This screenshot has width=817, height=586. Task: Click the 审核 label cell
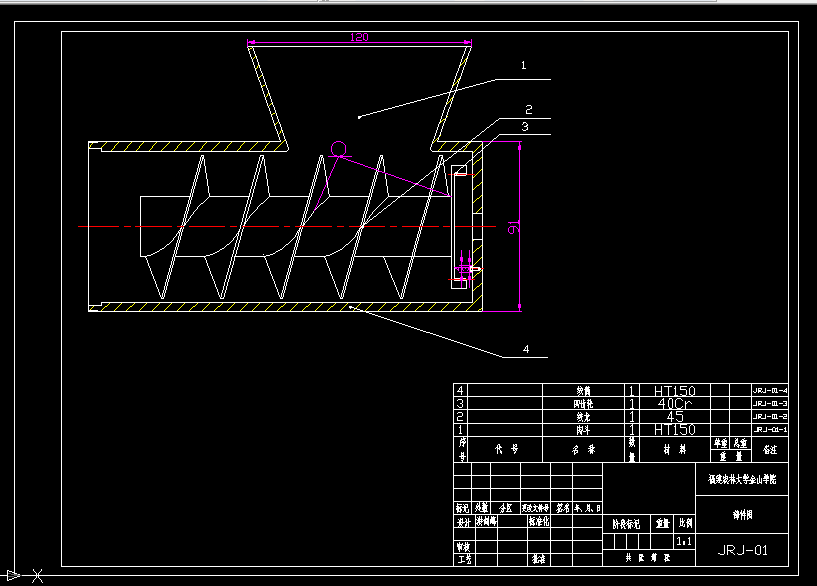coord(463,547)
